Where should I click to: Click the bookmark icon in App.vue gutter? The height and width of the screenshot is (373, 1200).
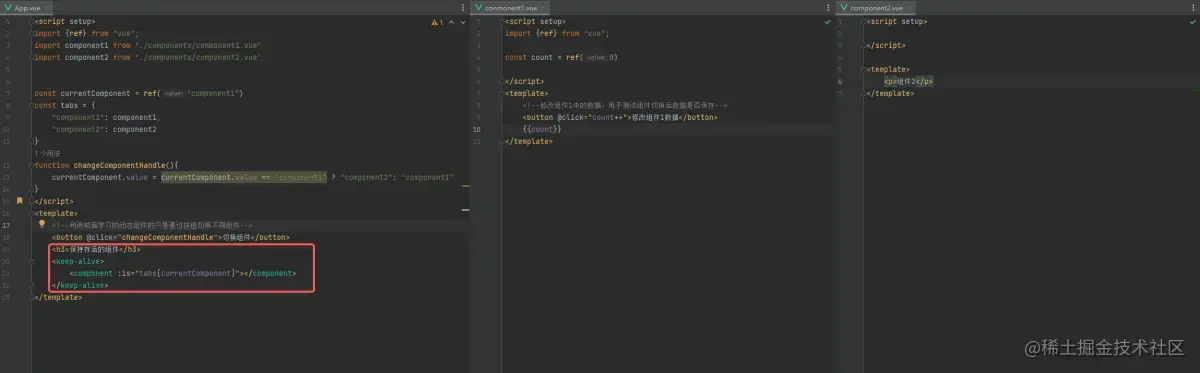[x=18, y=201]
